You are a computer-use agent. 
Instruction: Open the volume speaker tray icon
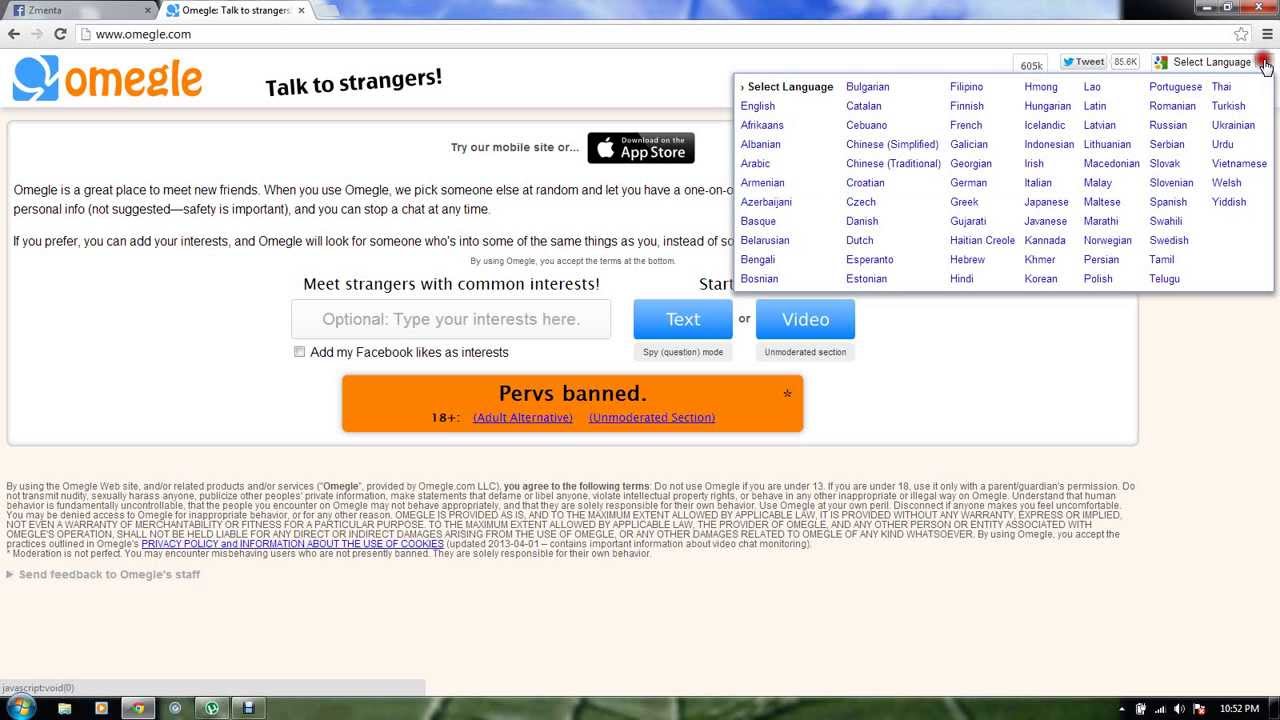pos(1179,709)
